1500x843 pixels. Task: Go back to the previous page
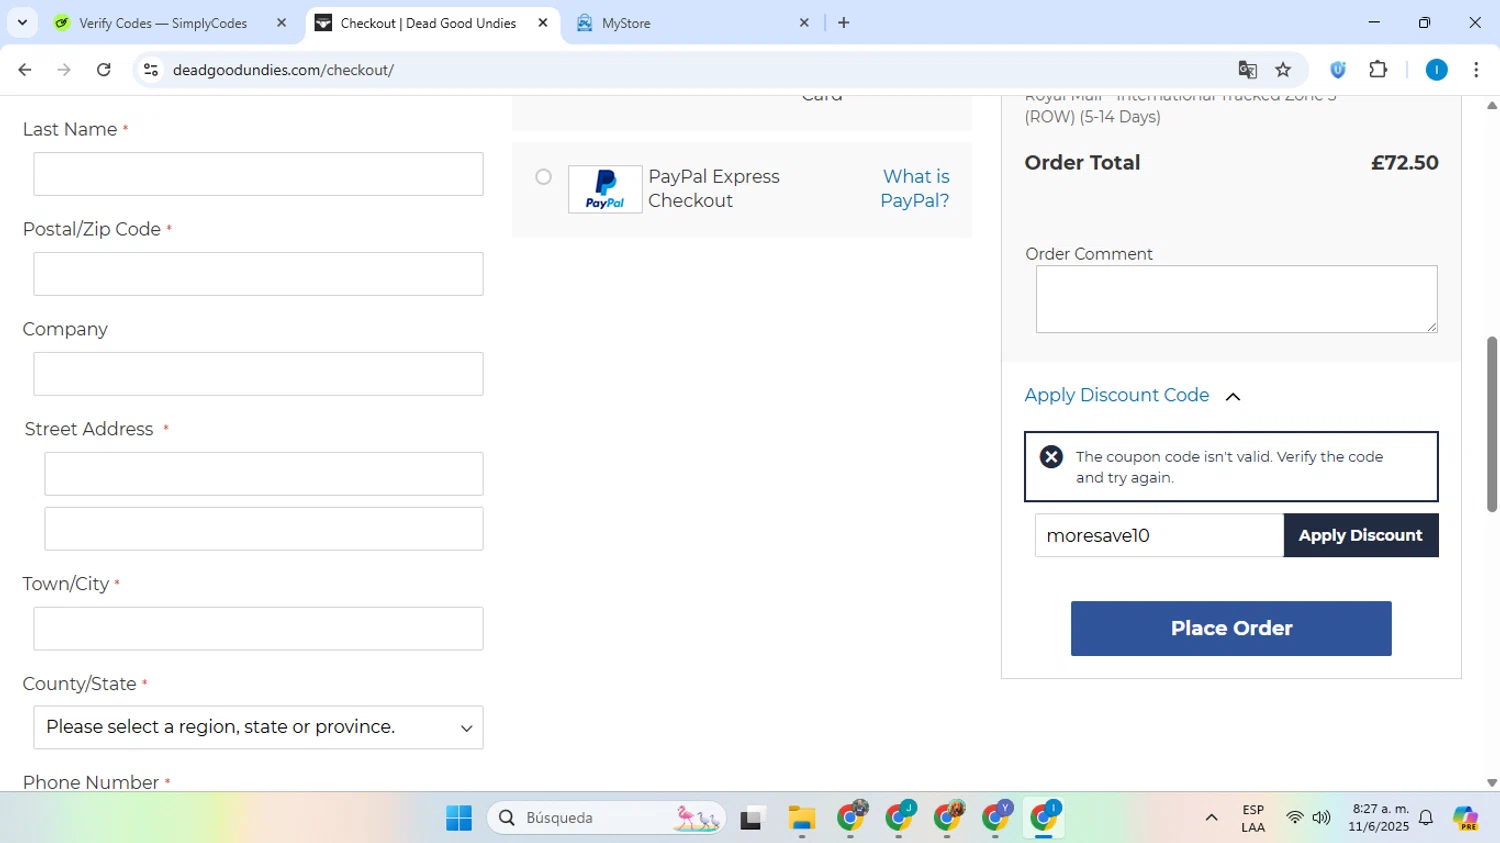25,70
